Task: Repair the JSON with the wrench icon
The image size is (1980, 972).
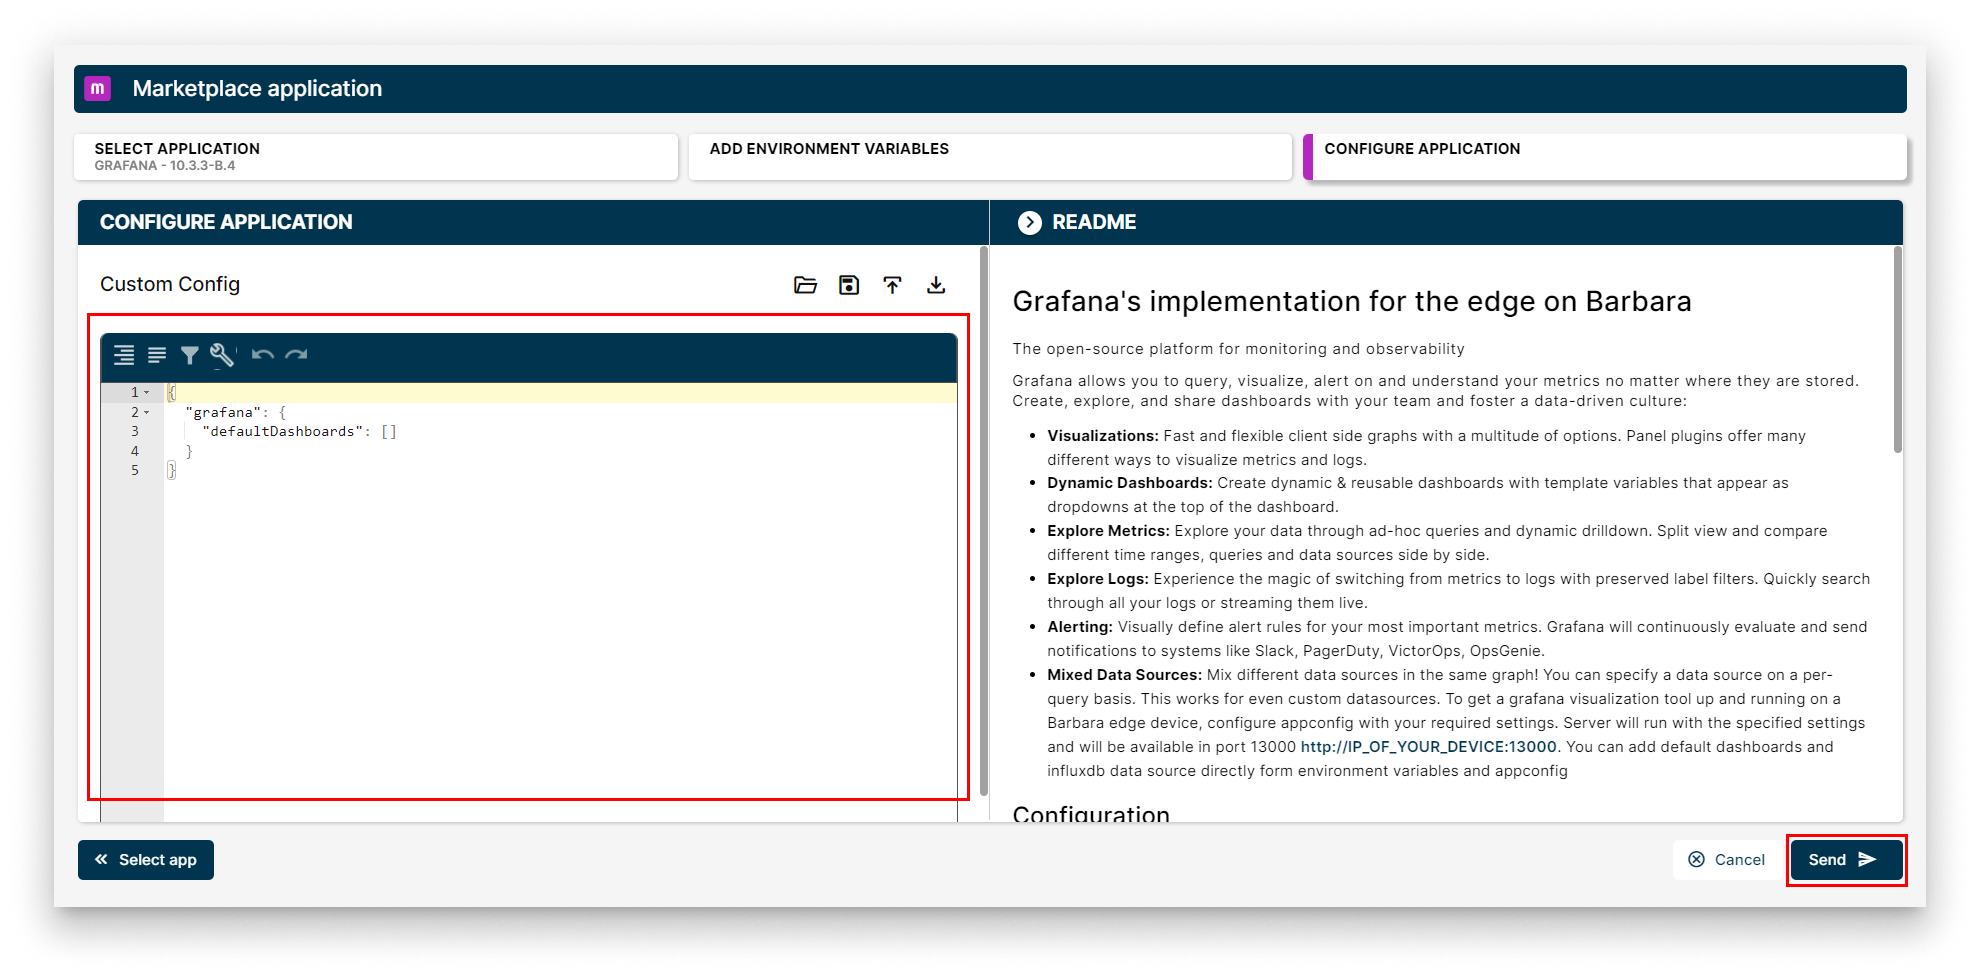Action: [221, 354]
